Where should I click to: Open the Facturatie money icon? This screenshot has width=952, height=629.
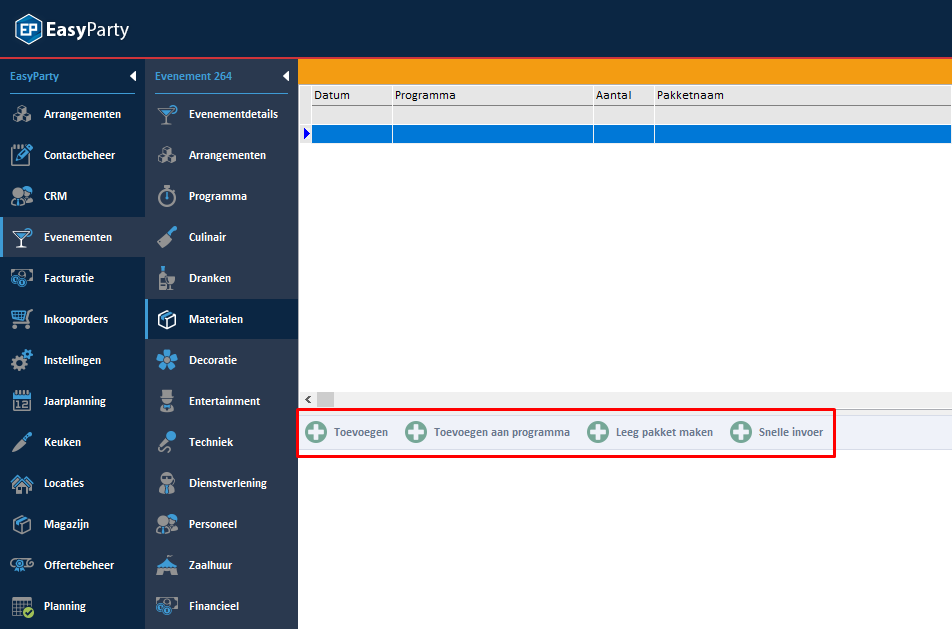(x=22, y=278)
